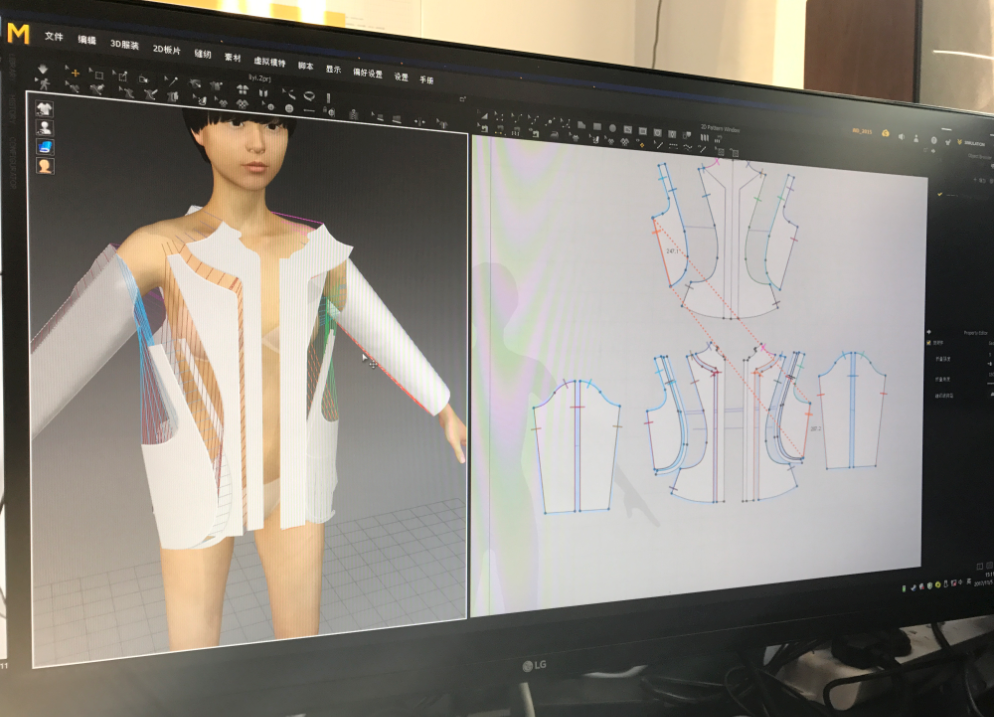Click the byl.Zprj file title text
Image resolution: width=994 pixels, height=717 pixels.
coord(260,78)
